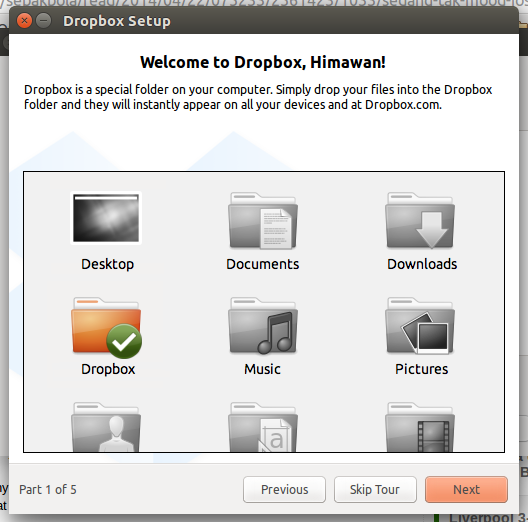528x522 pixels.
Task: Click the Documents label text
Action: (x=263, y=264)
